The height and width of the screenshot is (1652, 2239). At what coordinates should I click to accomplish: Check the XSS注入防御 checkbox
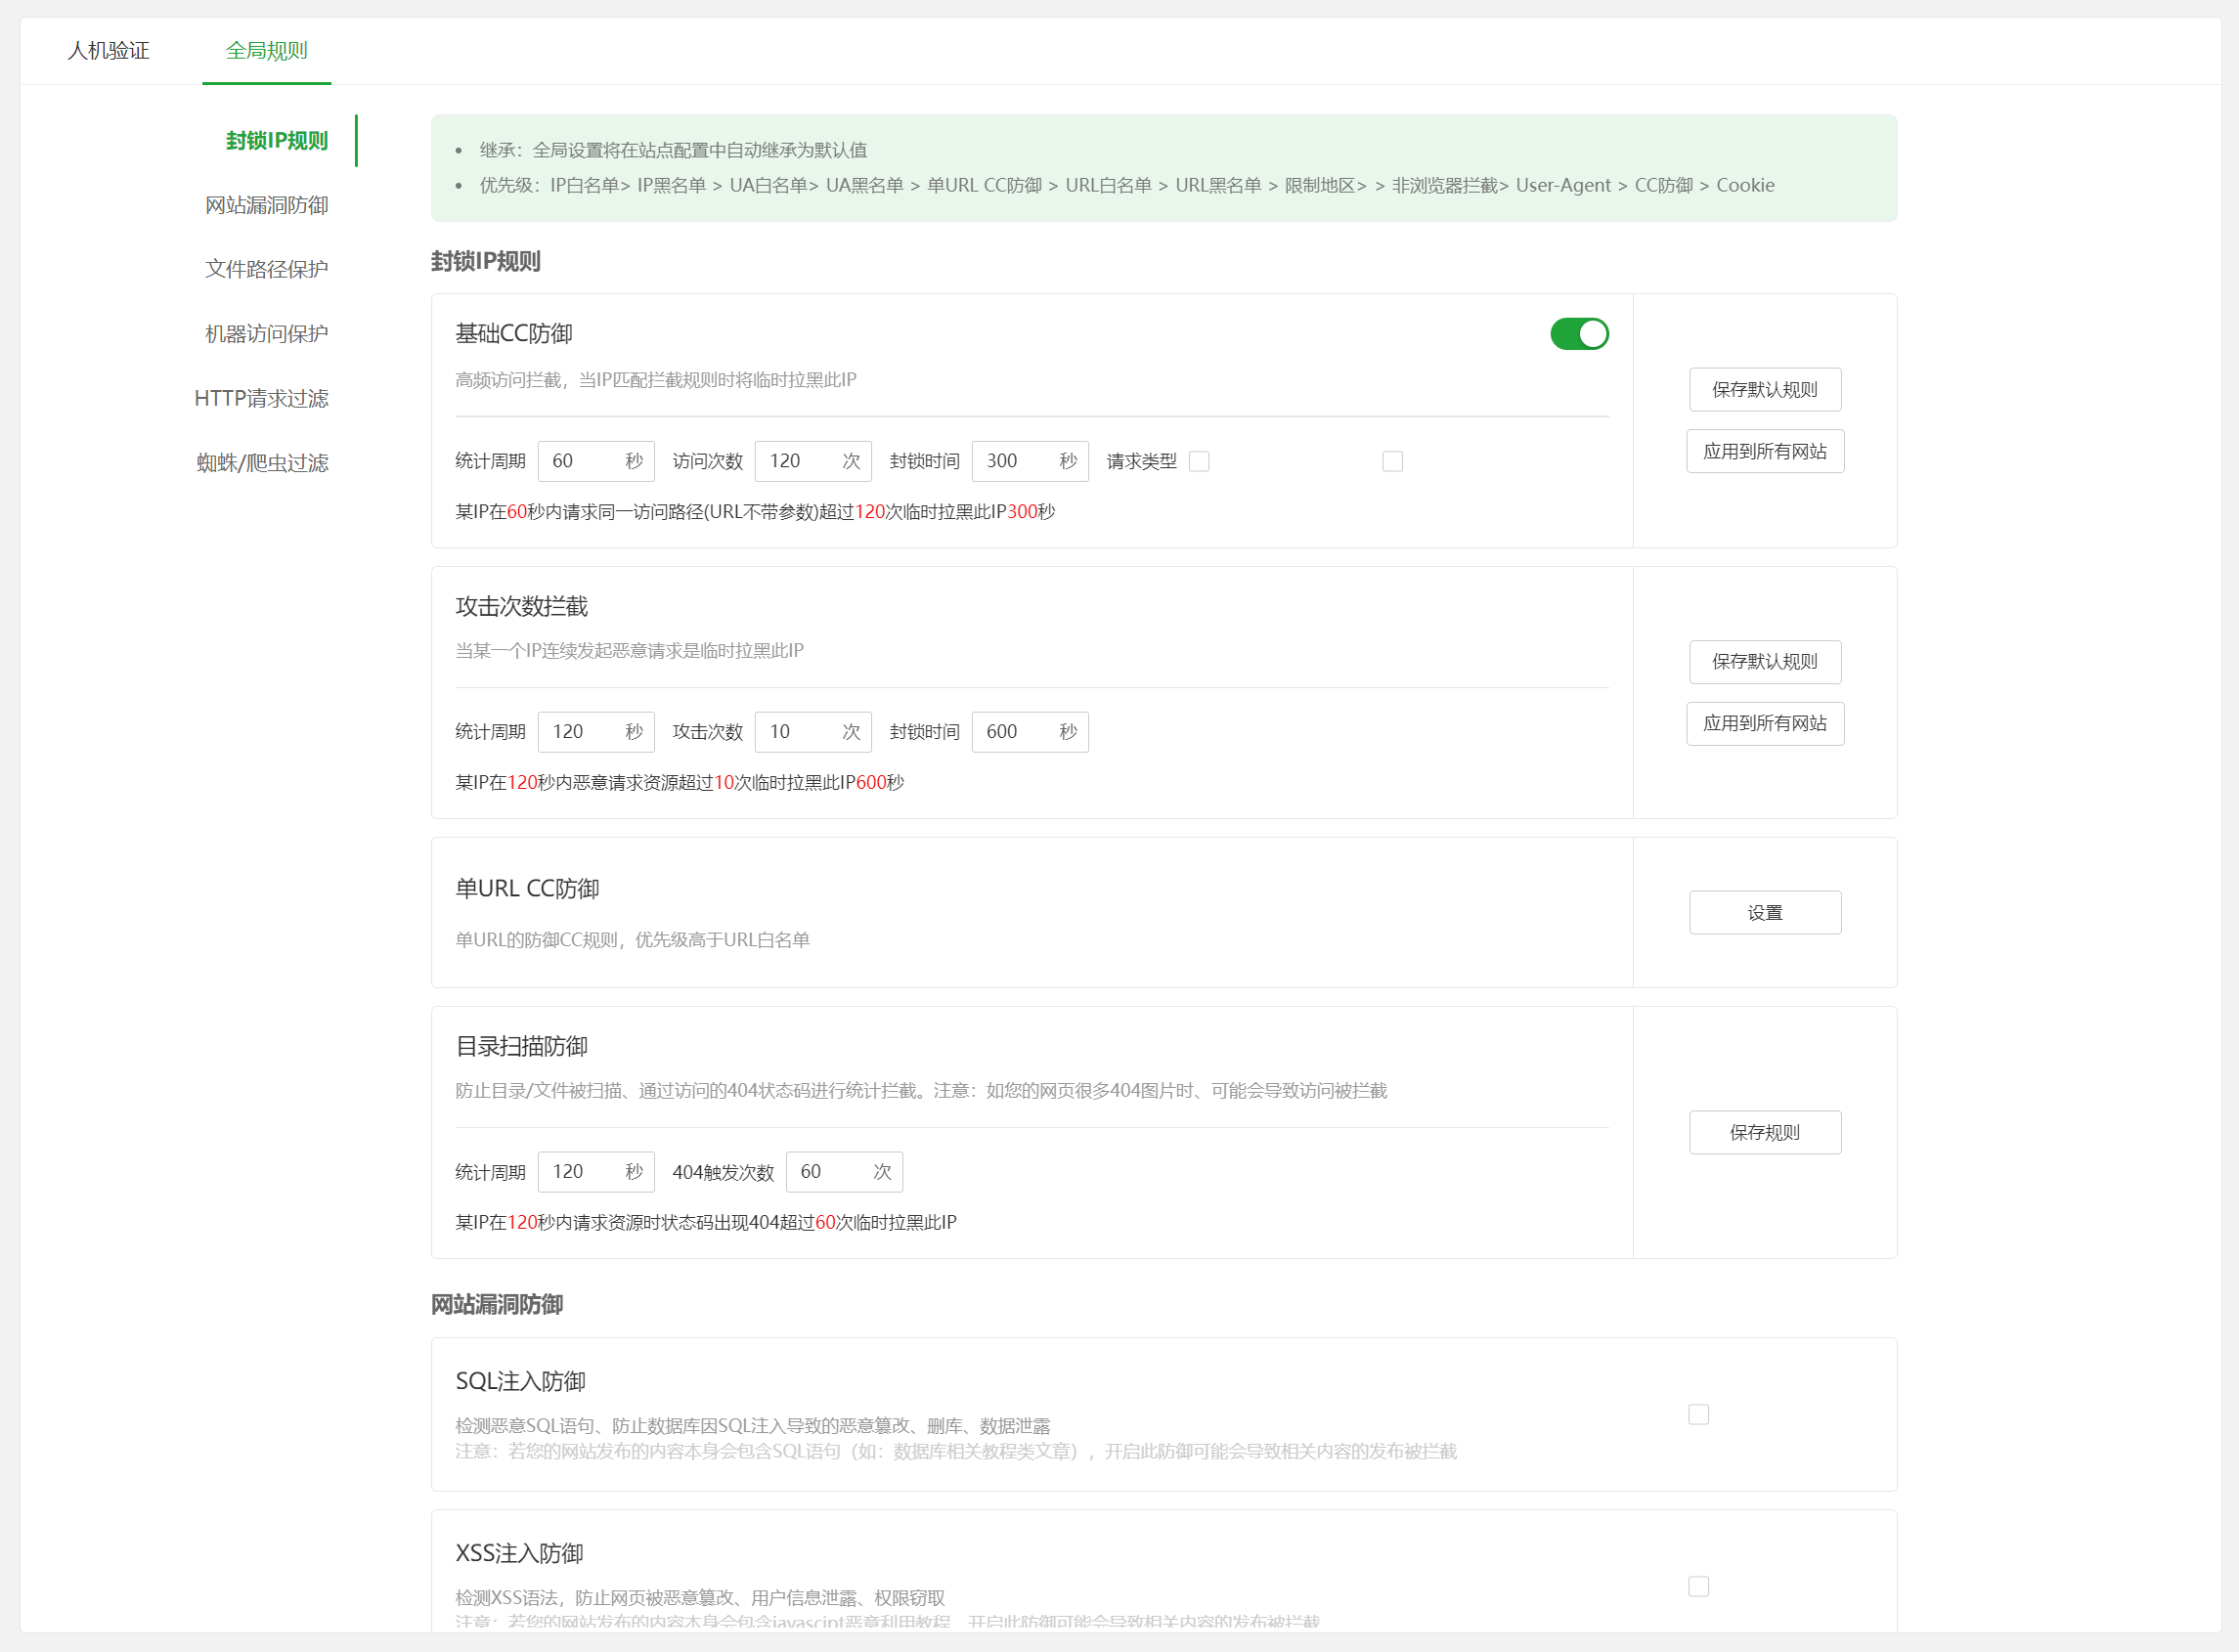(1697, 1586)
